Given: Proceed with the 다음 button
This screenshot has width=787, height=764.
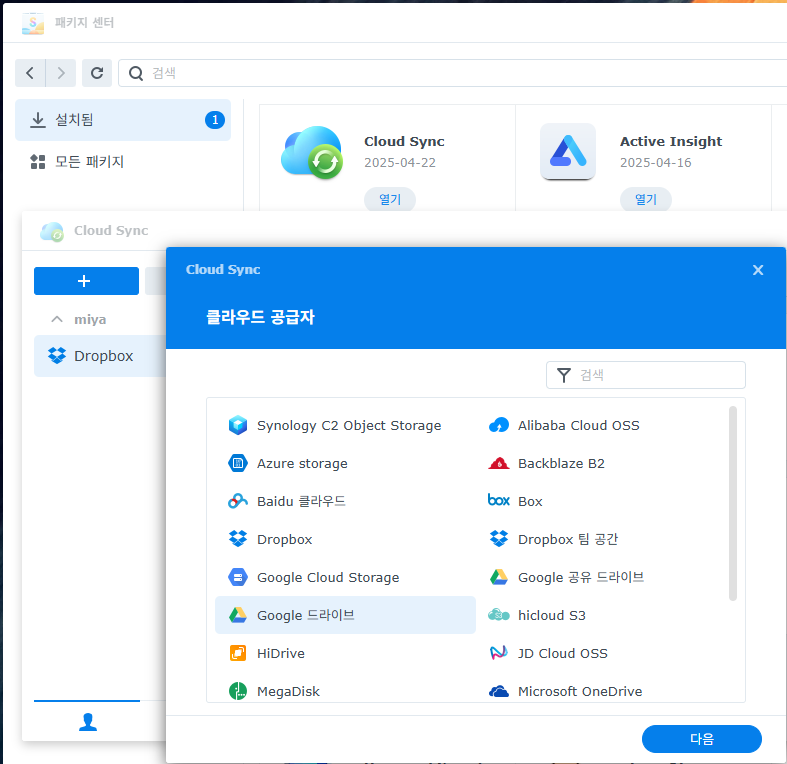Looking at the screenshot, I should (x=702, y=739).
